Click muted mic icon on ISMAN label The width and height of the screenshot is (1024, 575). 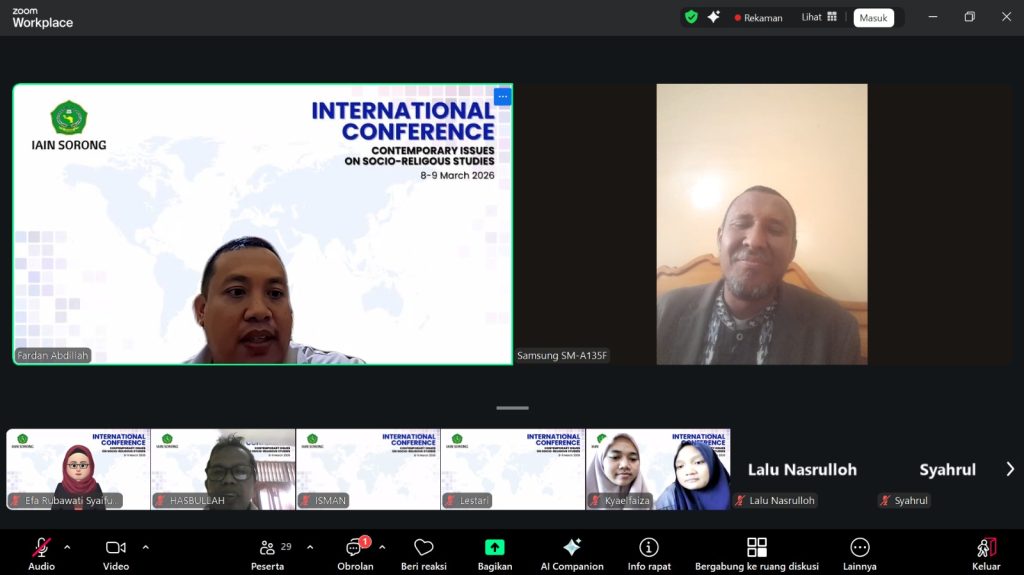pyautogui.click(x=305, y=501)
